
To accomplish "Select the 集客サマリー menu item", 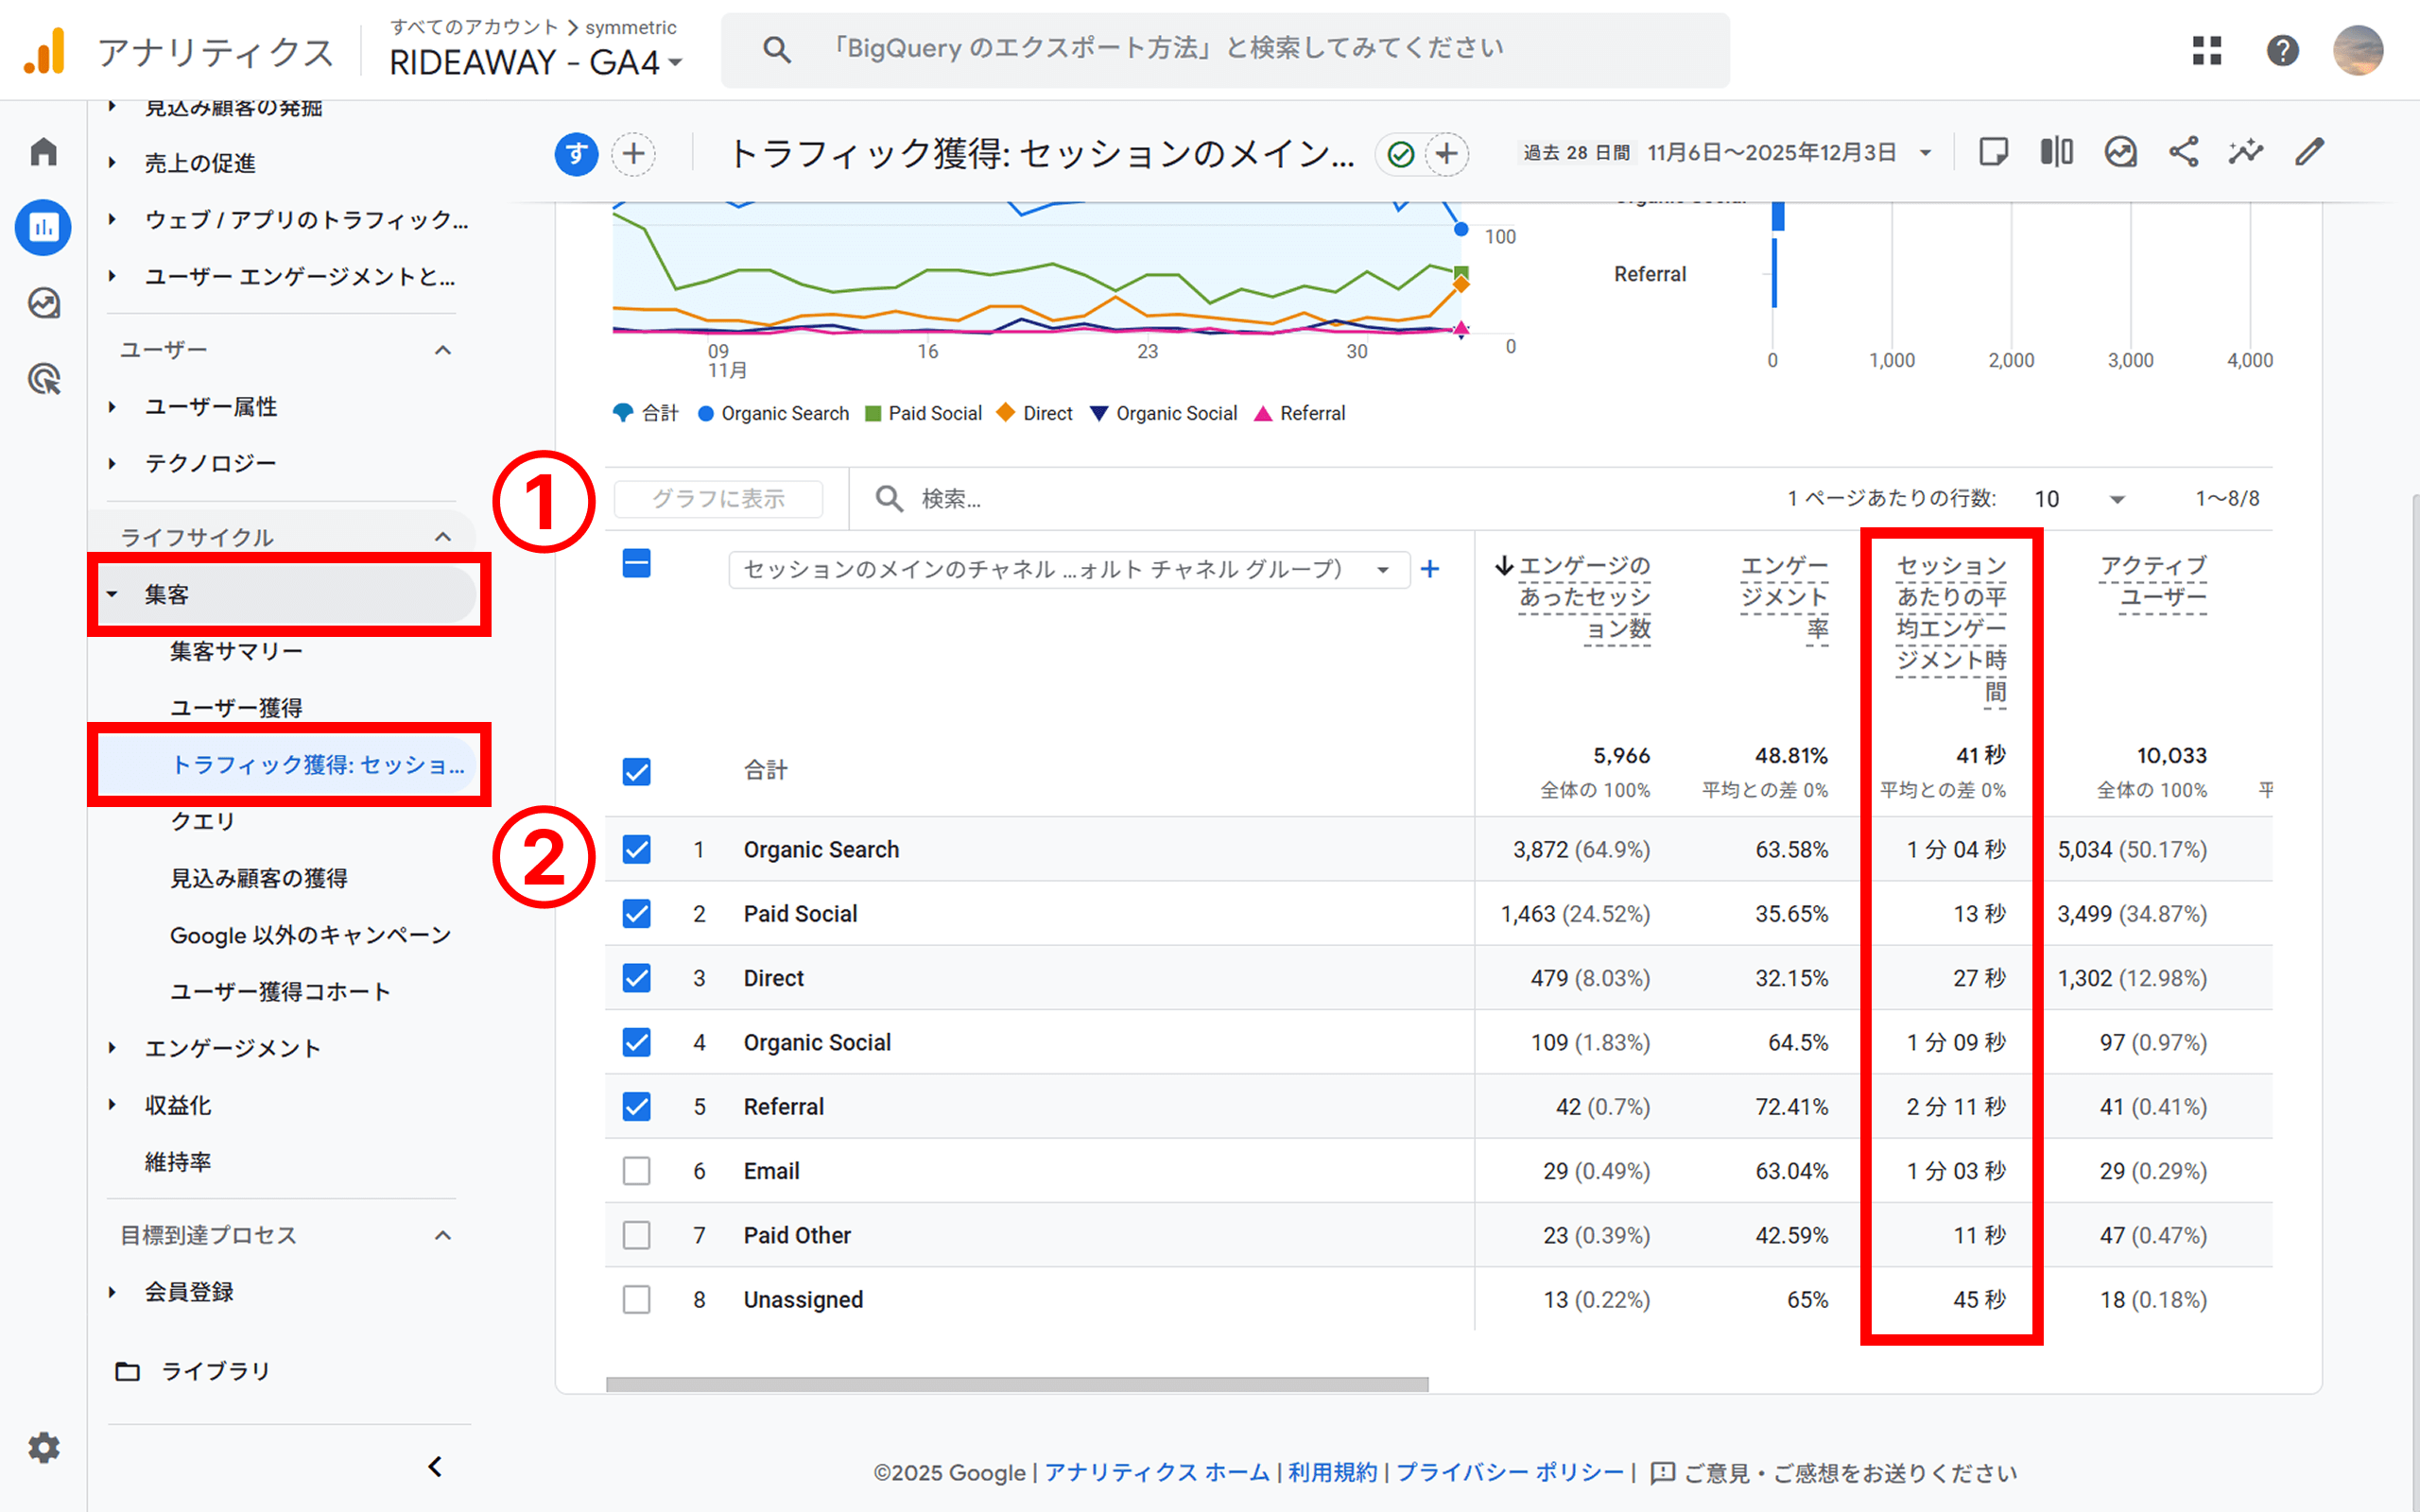I will (236, 650).
